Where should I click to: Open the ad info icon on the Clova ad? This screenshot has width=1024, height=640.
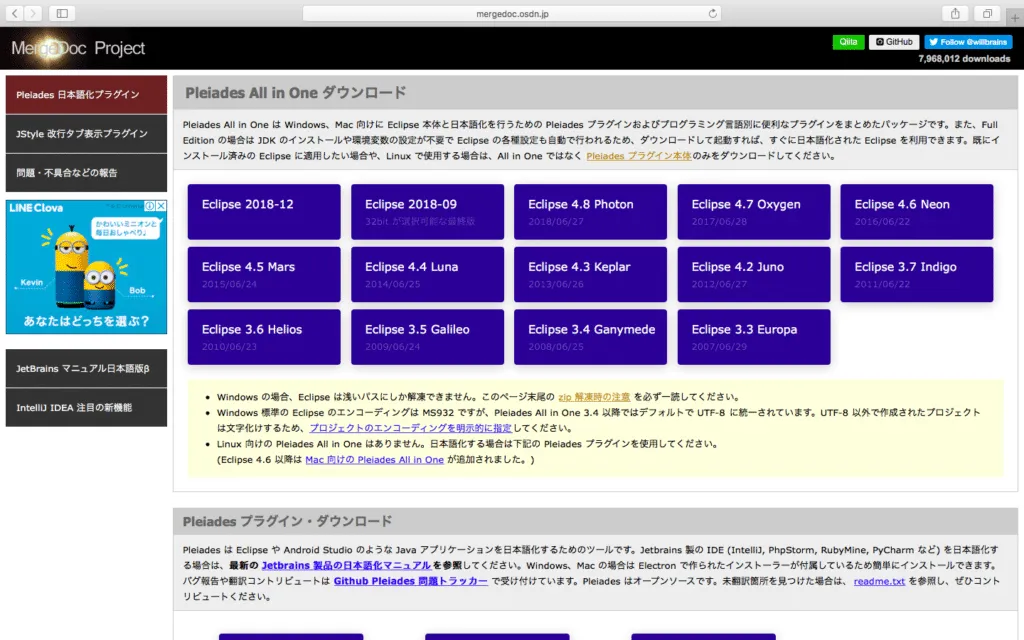point(150,206)
